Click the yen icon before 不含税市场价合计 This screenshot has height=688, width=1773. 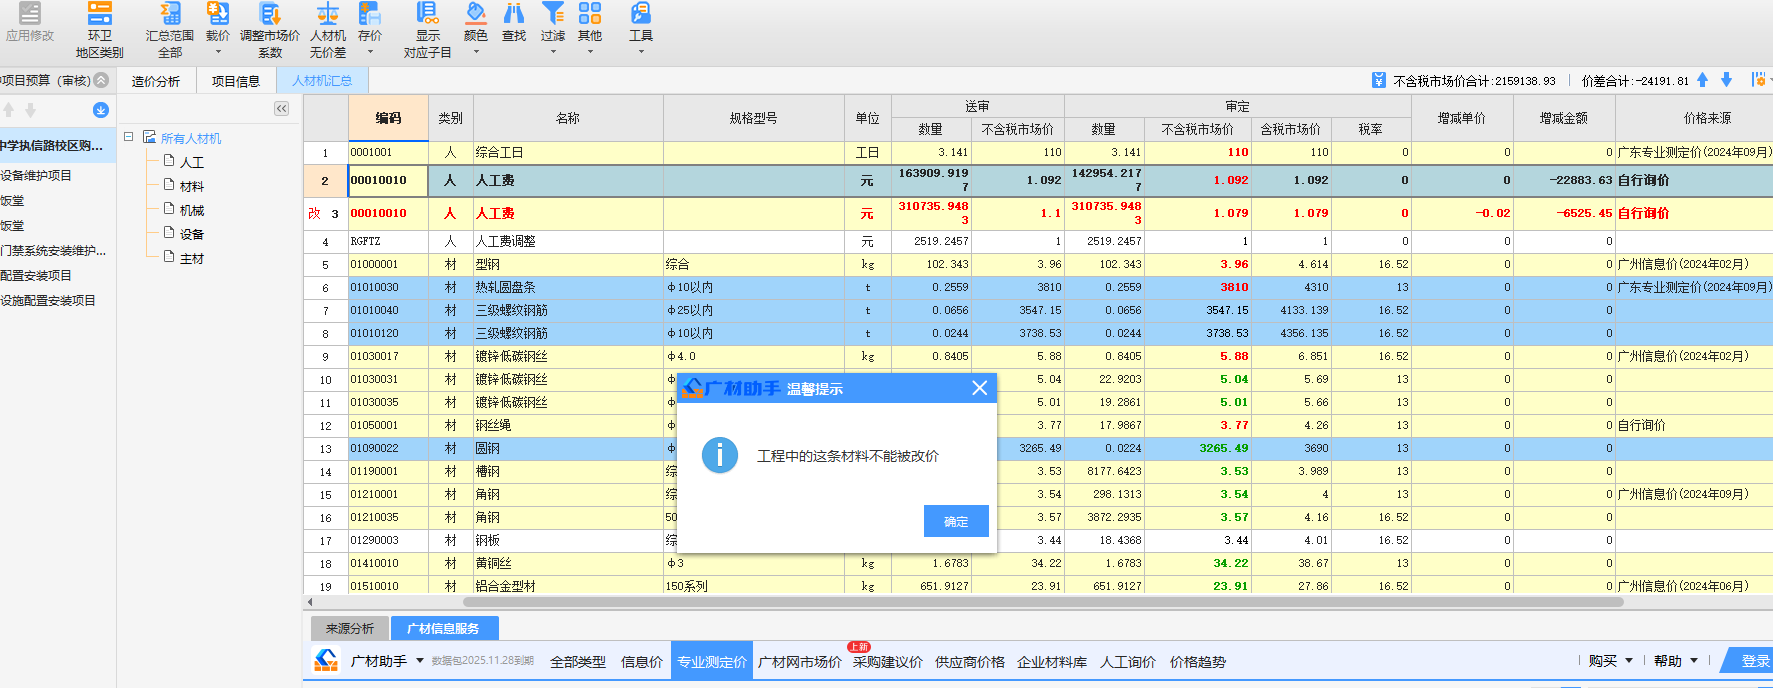point(1379,80)
